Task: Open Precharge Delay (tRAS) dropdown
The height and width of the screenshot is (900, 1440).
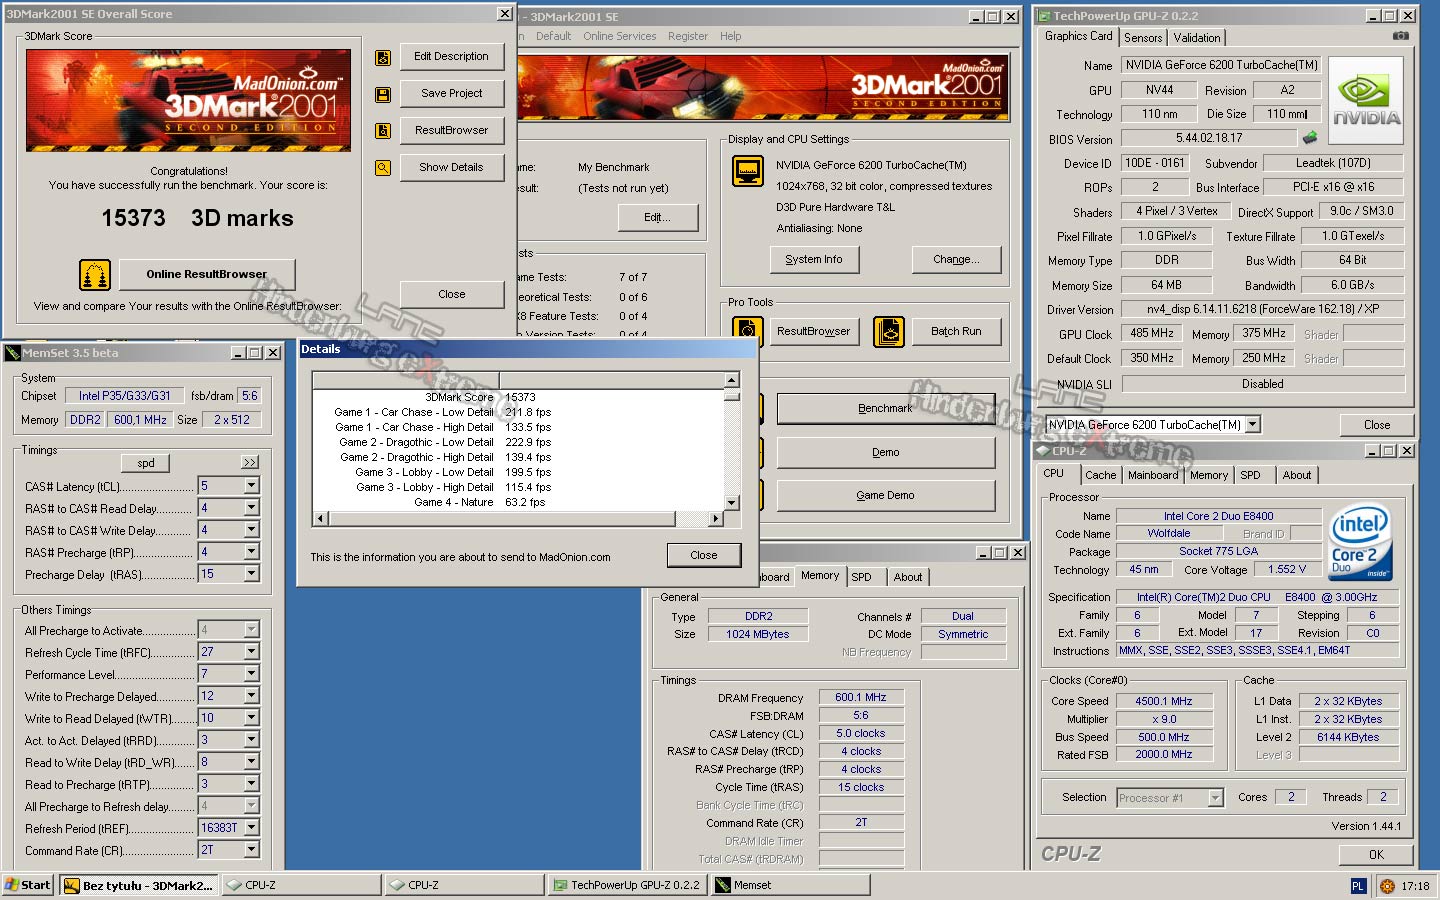Action: (251, 574)
